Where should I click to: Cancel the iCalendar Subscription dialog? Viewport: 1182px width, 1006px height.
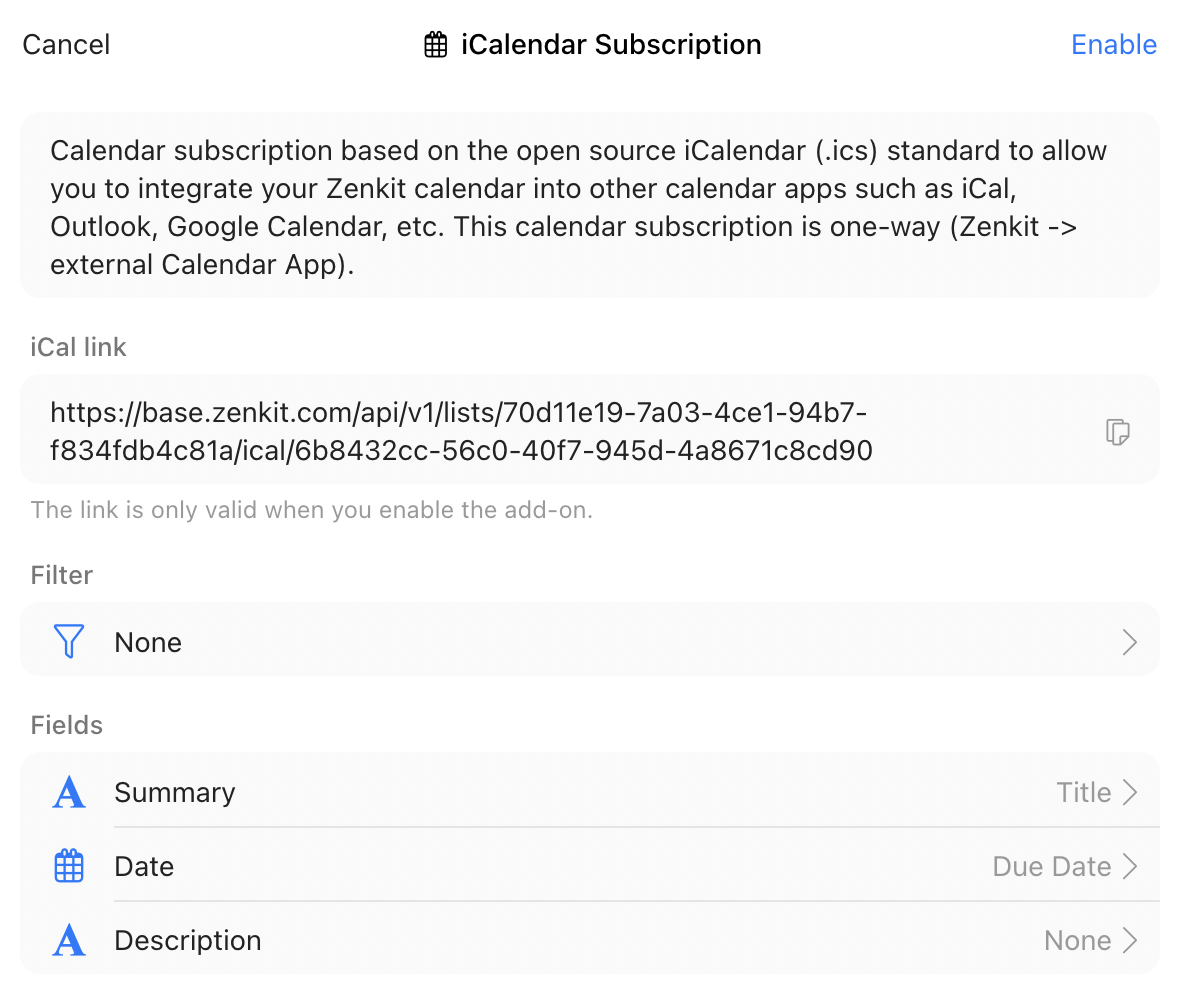click(x=66, y=44)
